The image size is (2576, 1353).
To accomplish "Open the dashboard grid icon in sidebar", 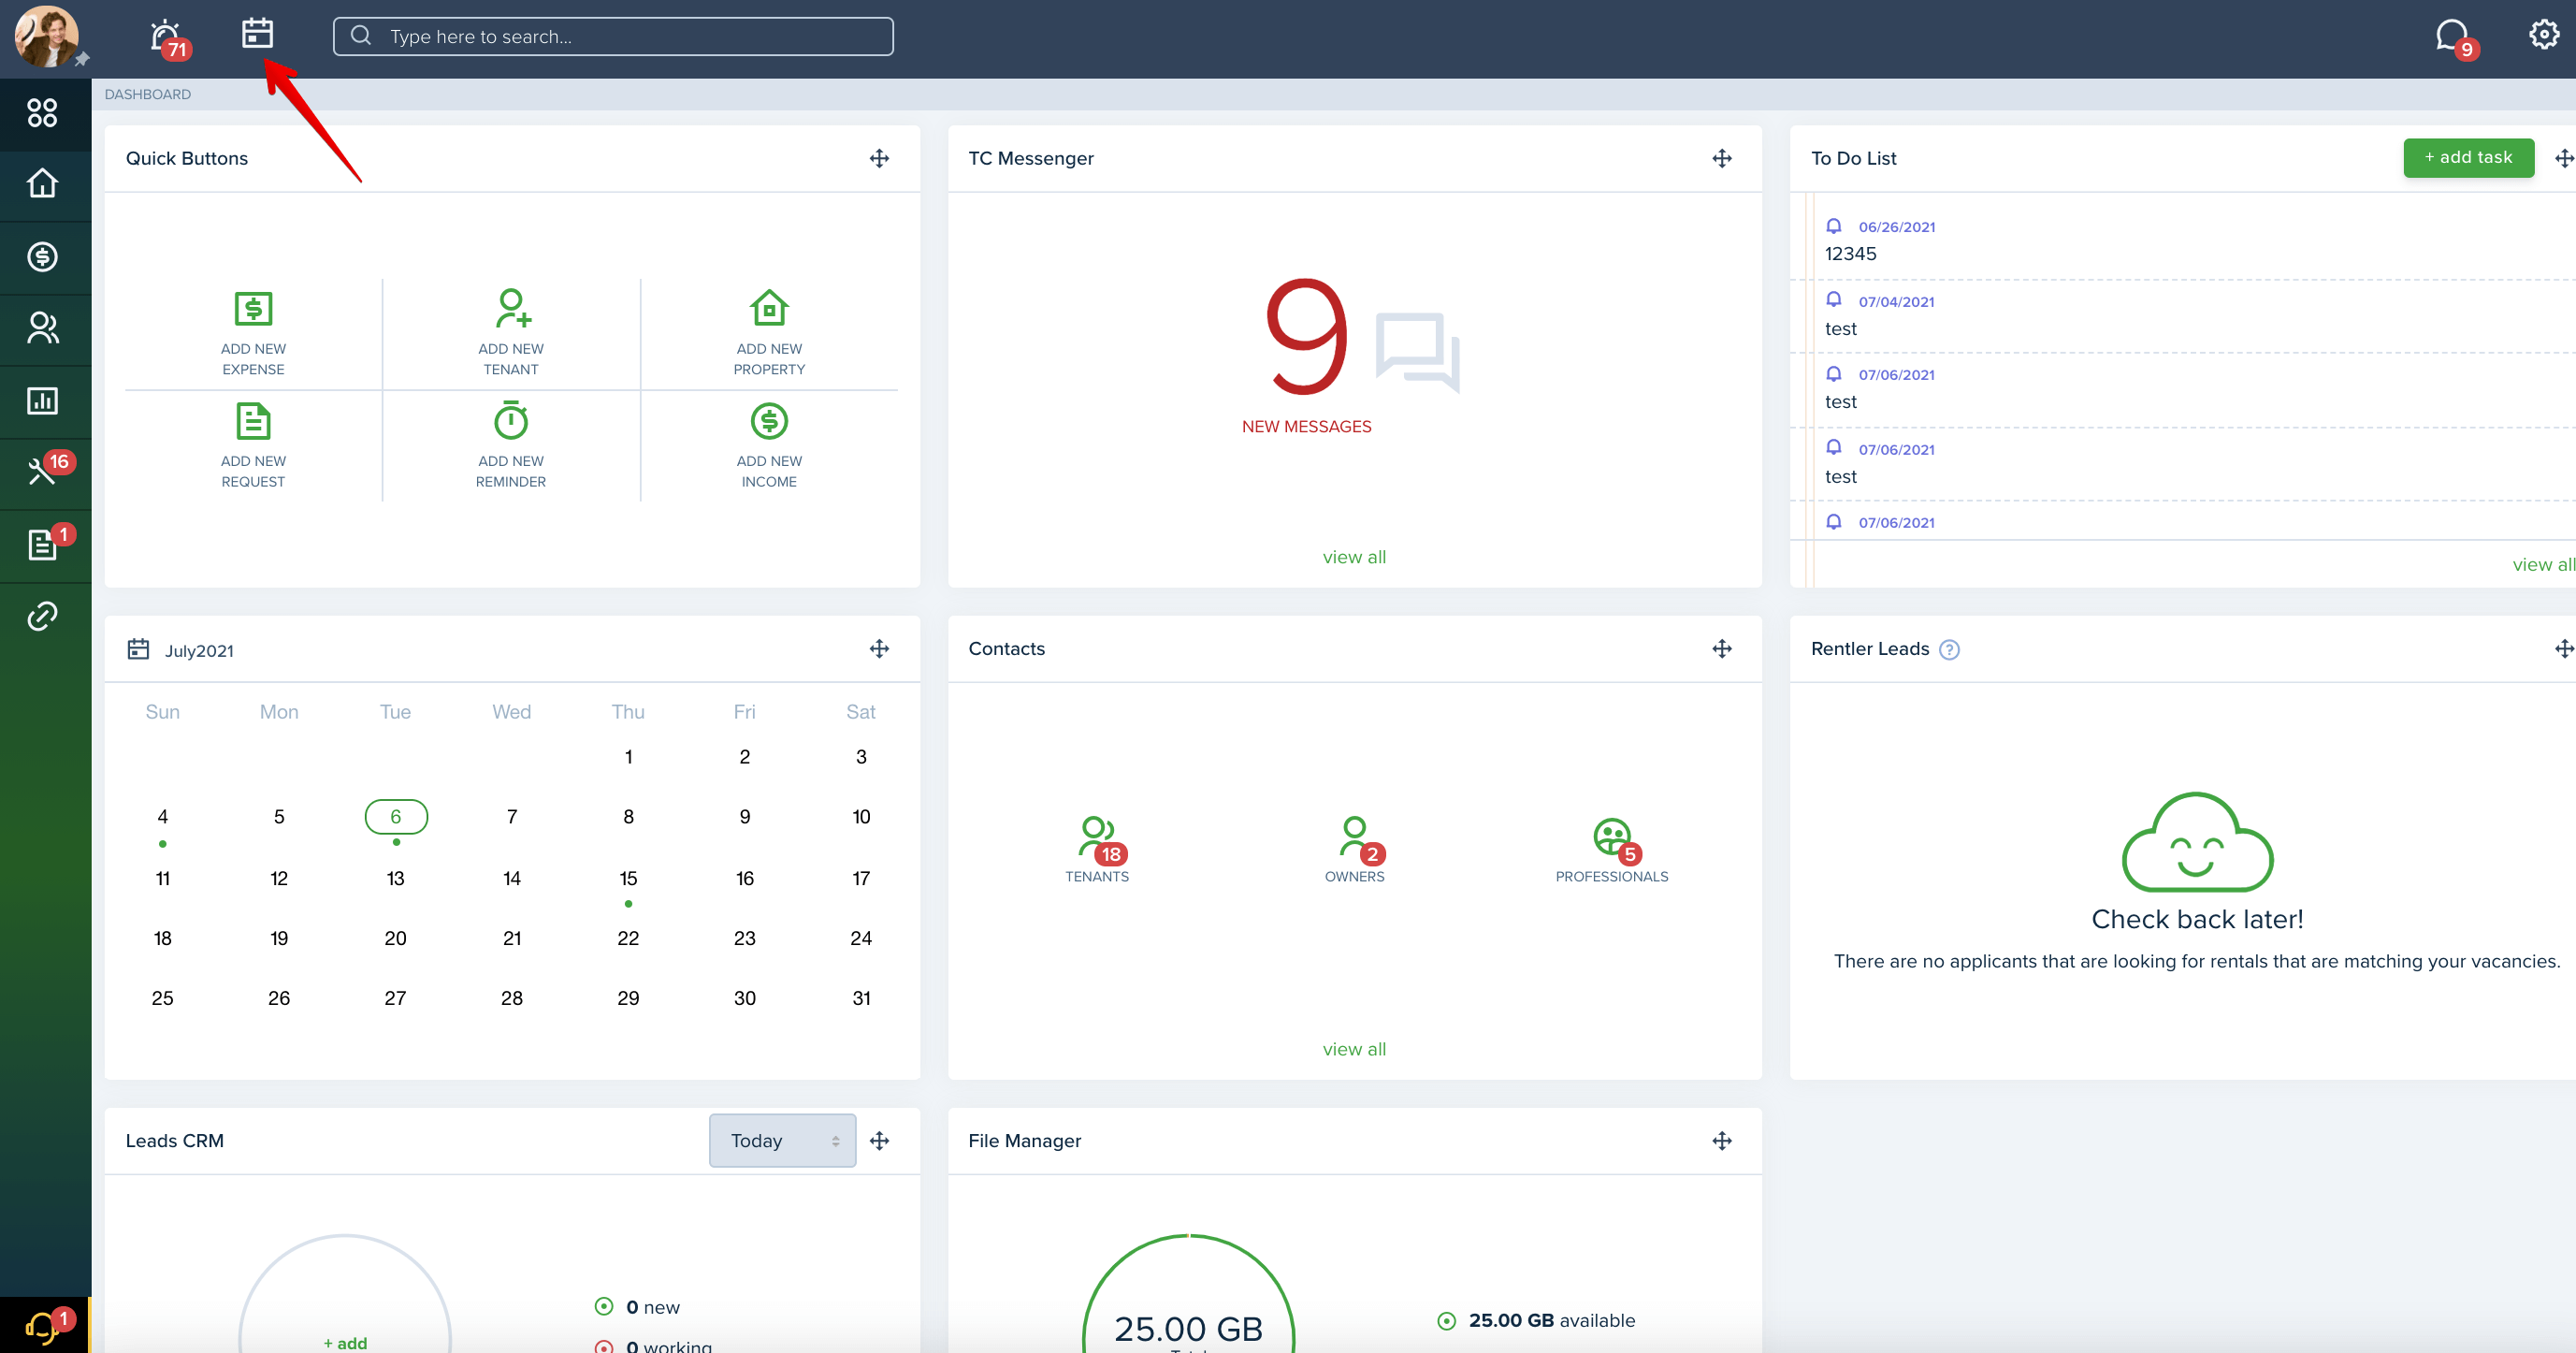I will tap(42, 113).
